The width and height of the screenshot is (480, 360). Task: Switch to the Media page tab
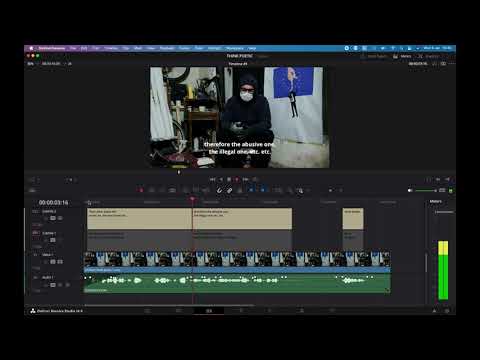(147, 311)
